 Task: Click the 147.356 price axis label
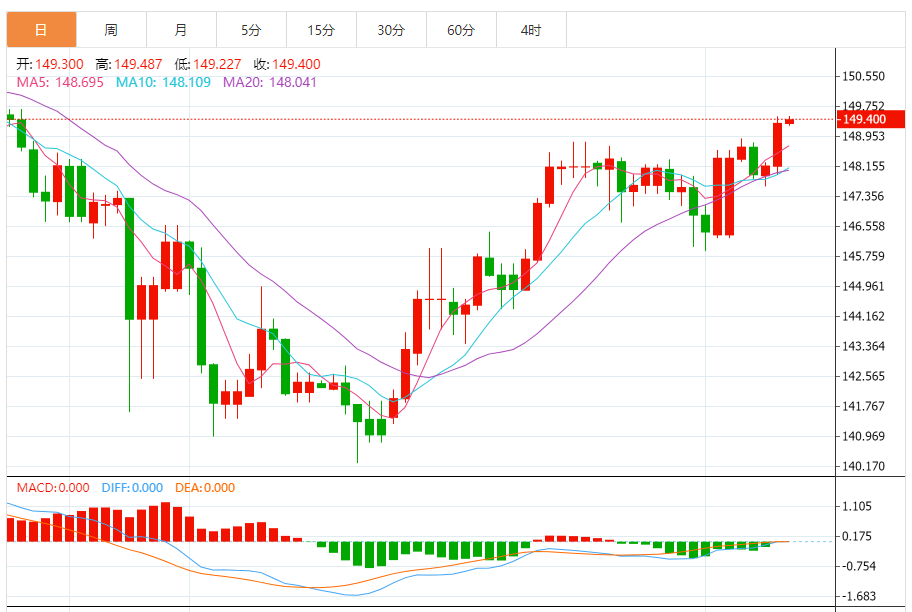coord(863,196)
